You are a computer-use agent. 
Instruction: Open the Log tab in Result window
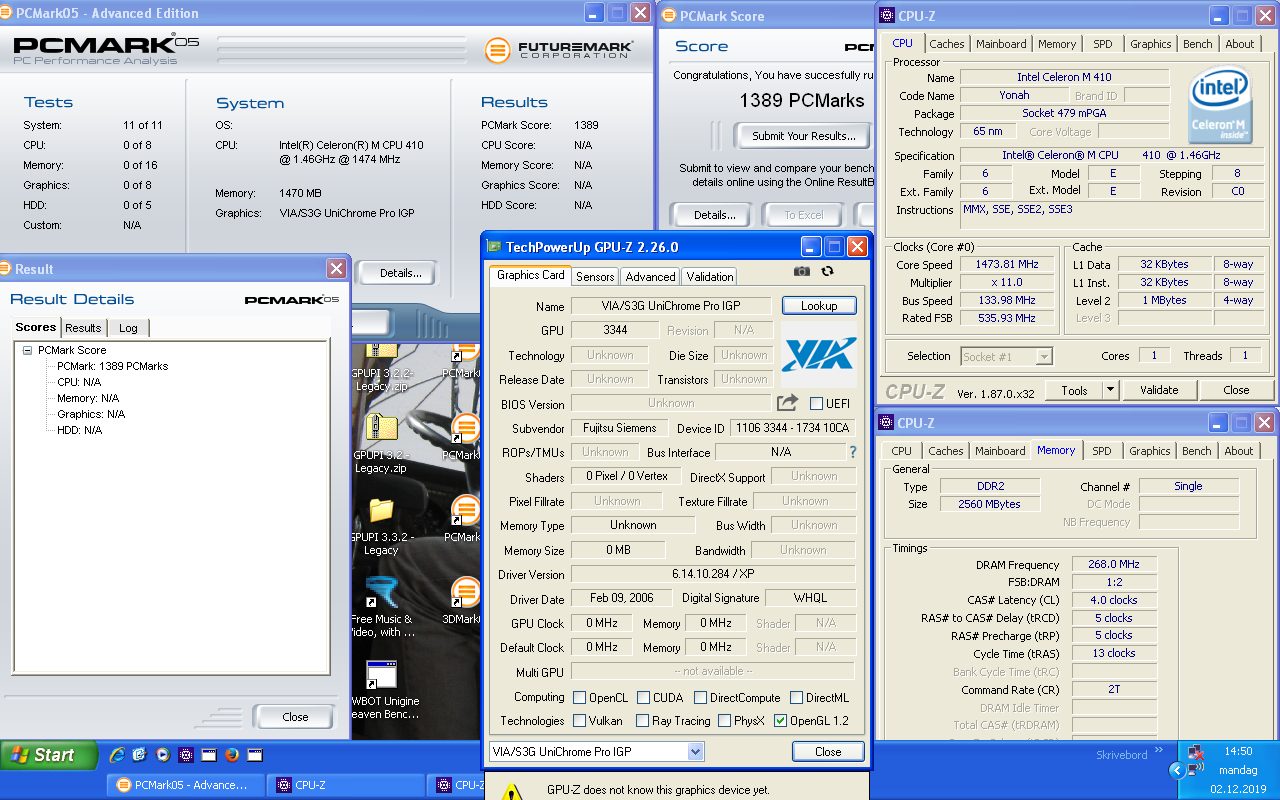tap(129, 327)
